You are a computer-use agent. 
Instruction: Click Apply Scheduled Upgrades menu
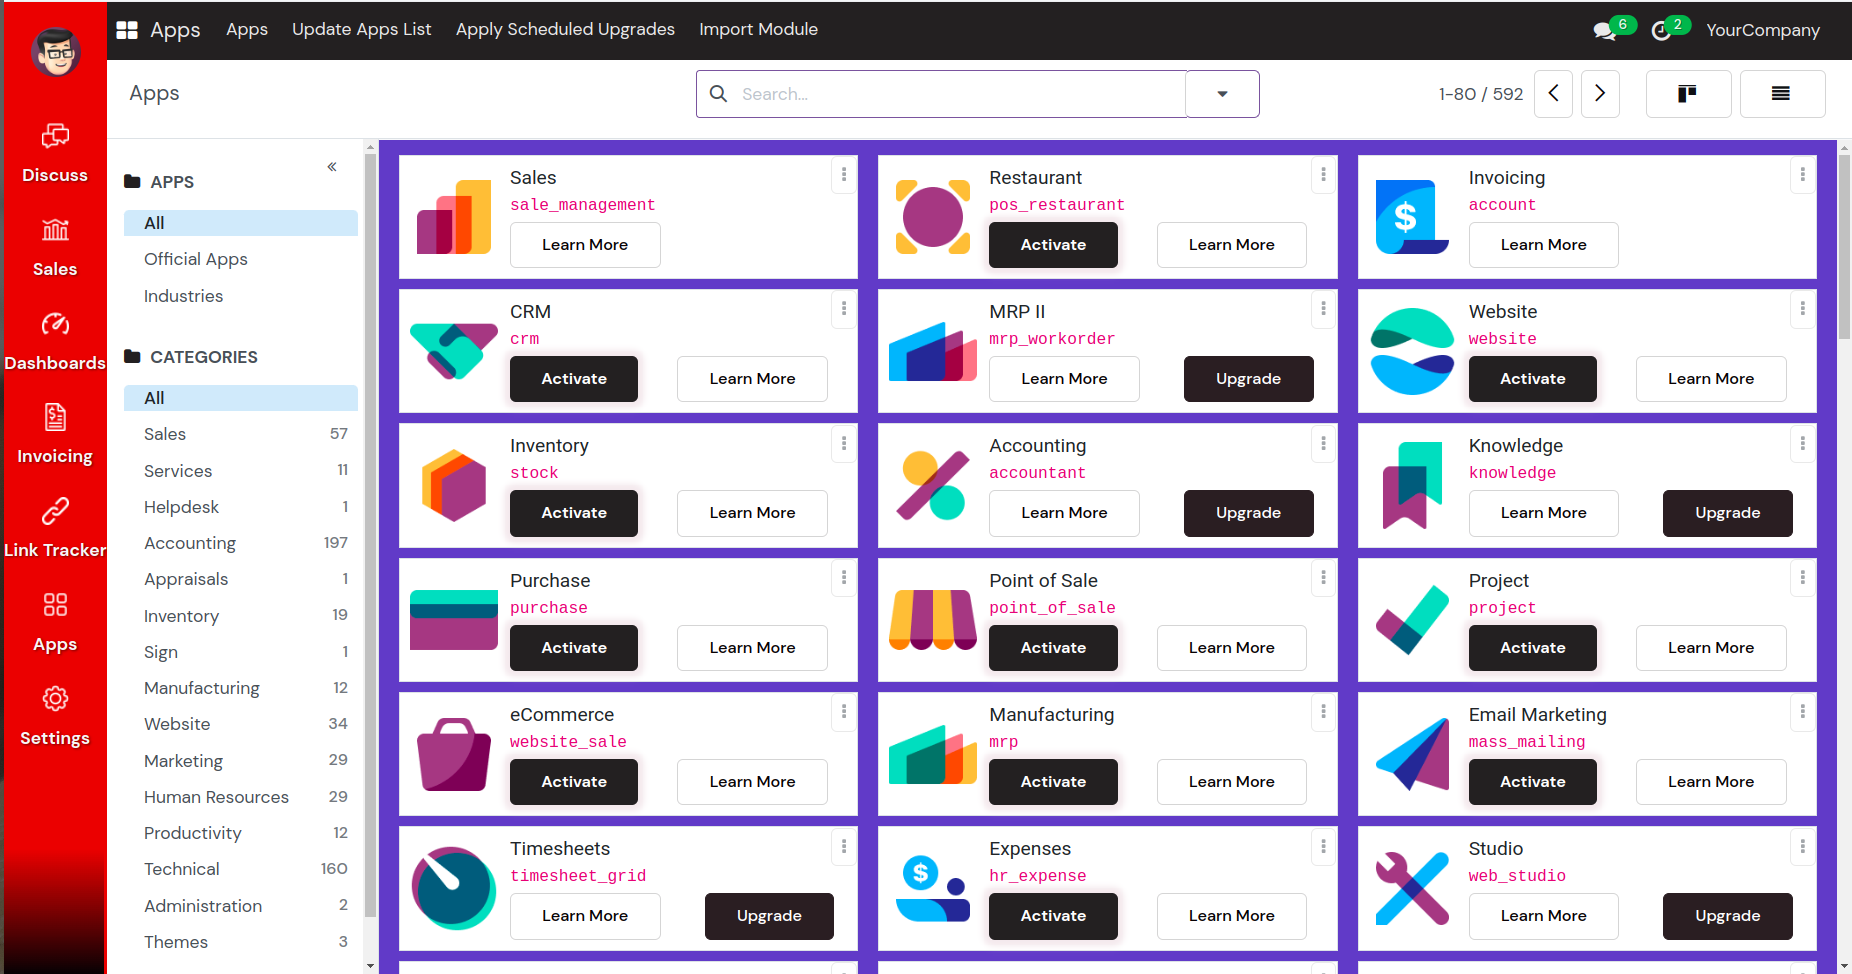tap(565, 30)
